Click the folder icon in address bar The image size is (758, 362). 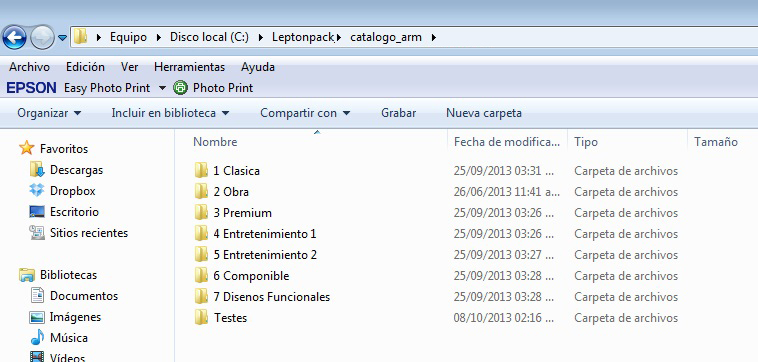81,37
